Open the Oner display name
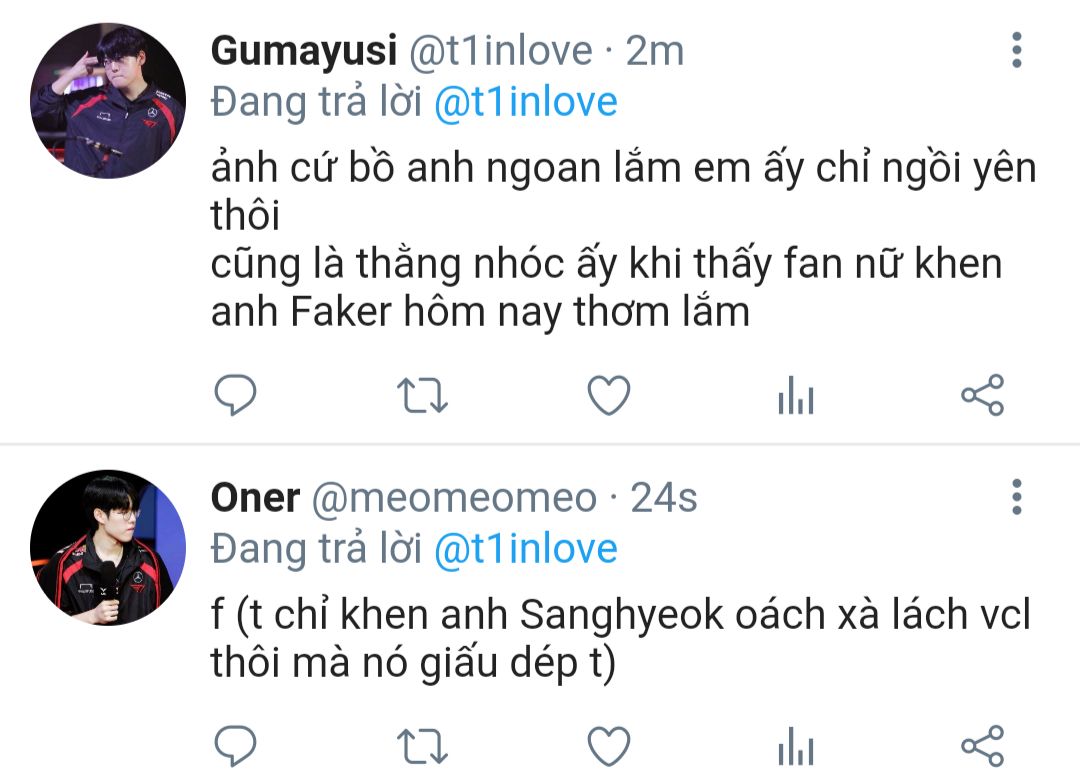This screenshot has width=1080, height=782. (x=255, y=497)
